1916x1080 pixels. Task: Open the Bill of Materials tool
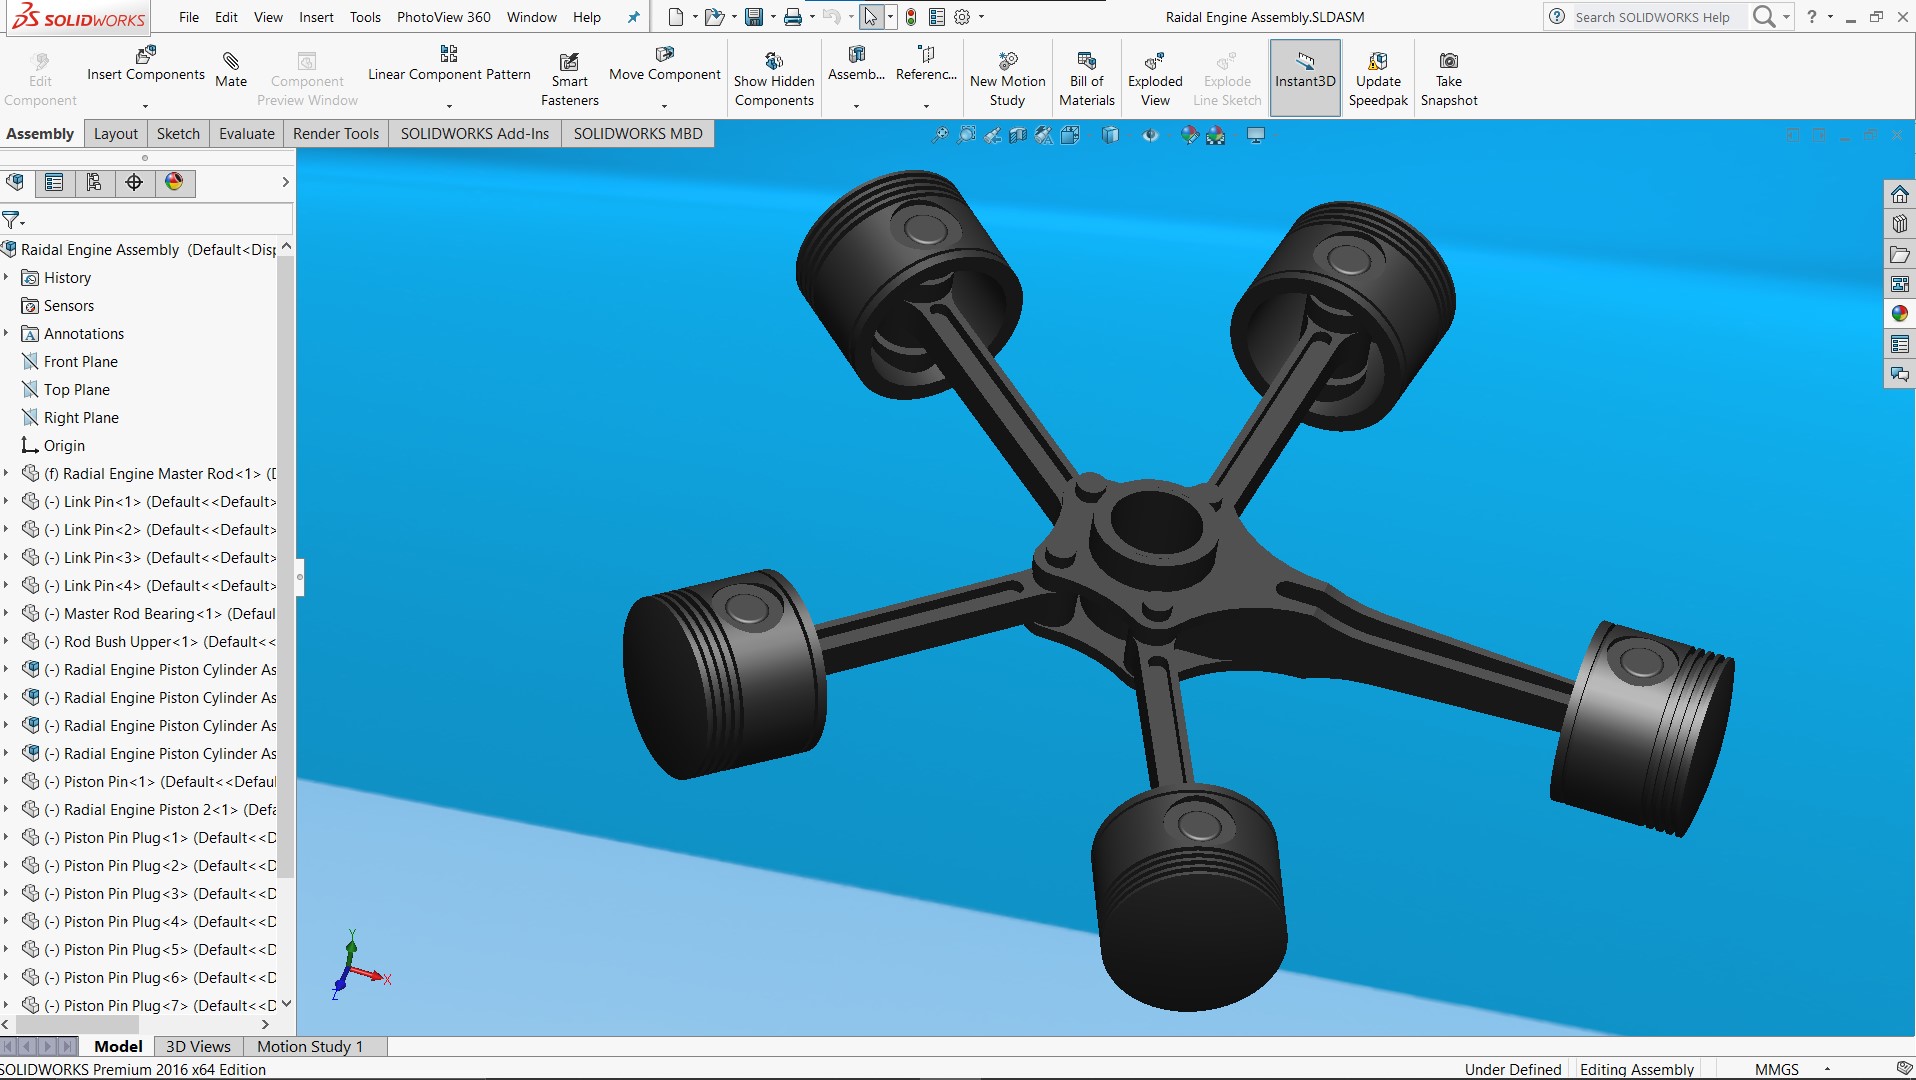click(x=1087, y=79)
